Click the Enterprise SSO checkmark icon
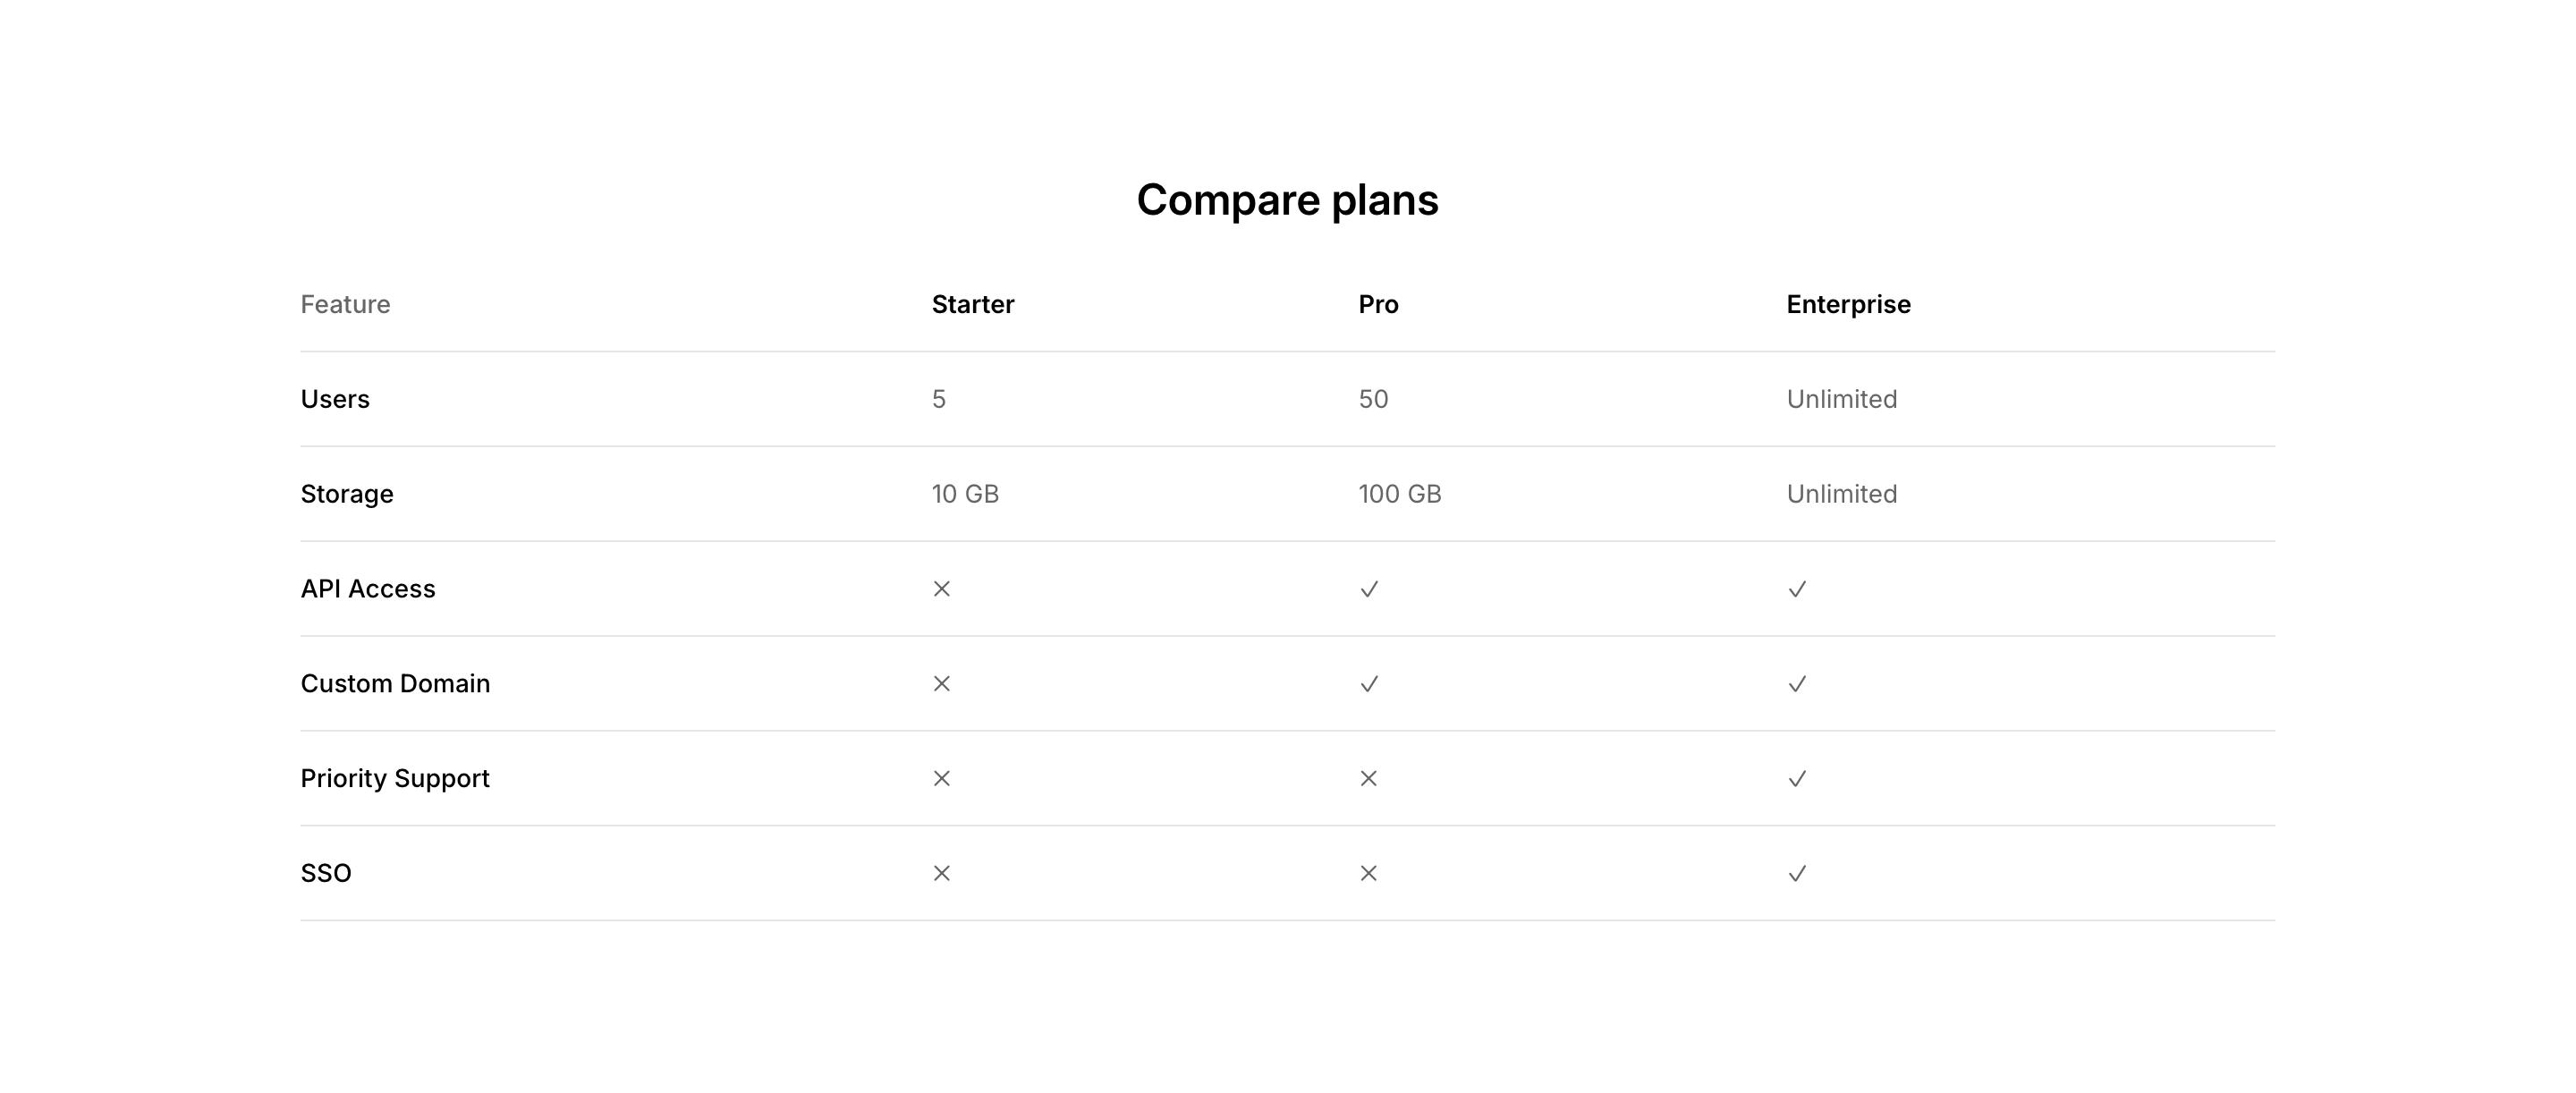The image size is (2576, 1093). coord(1797,873)
